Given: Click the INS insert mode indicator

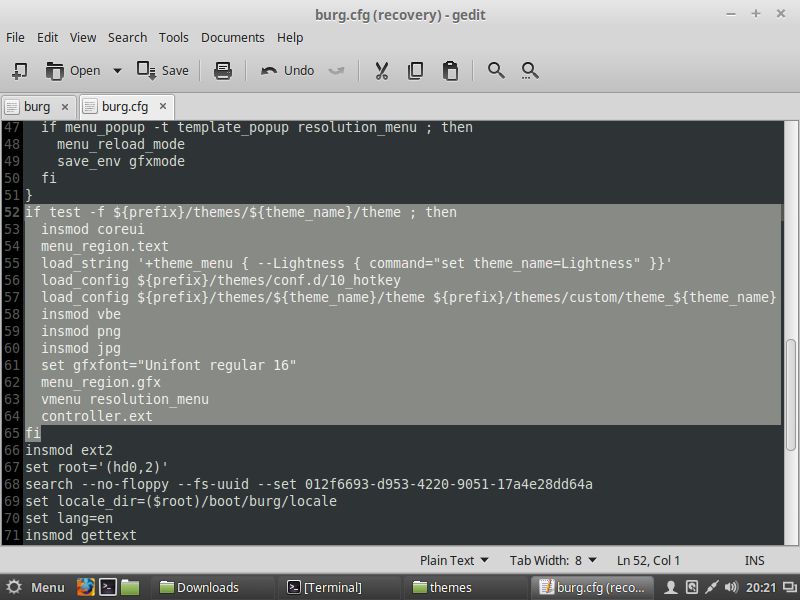Looking at the screenshot, I should click(754, 560).
